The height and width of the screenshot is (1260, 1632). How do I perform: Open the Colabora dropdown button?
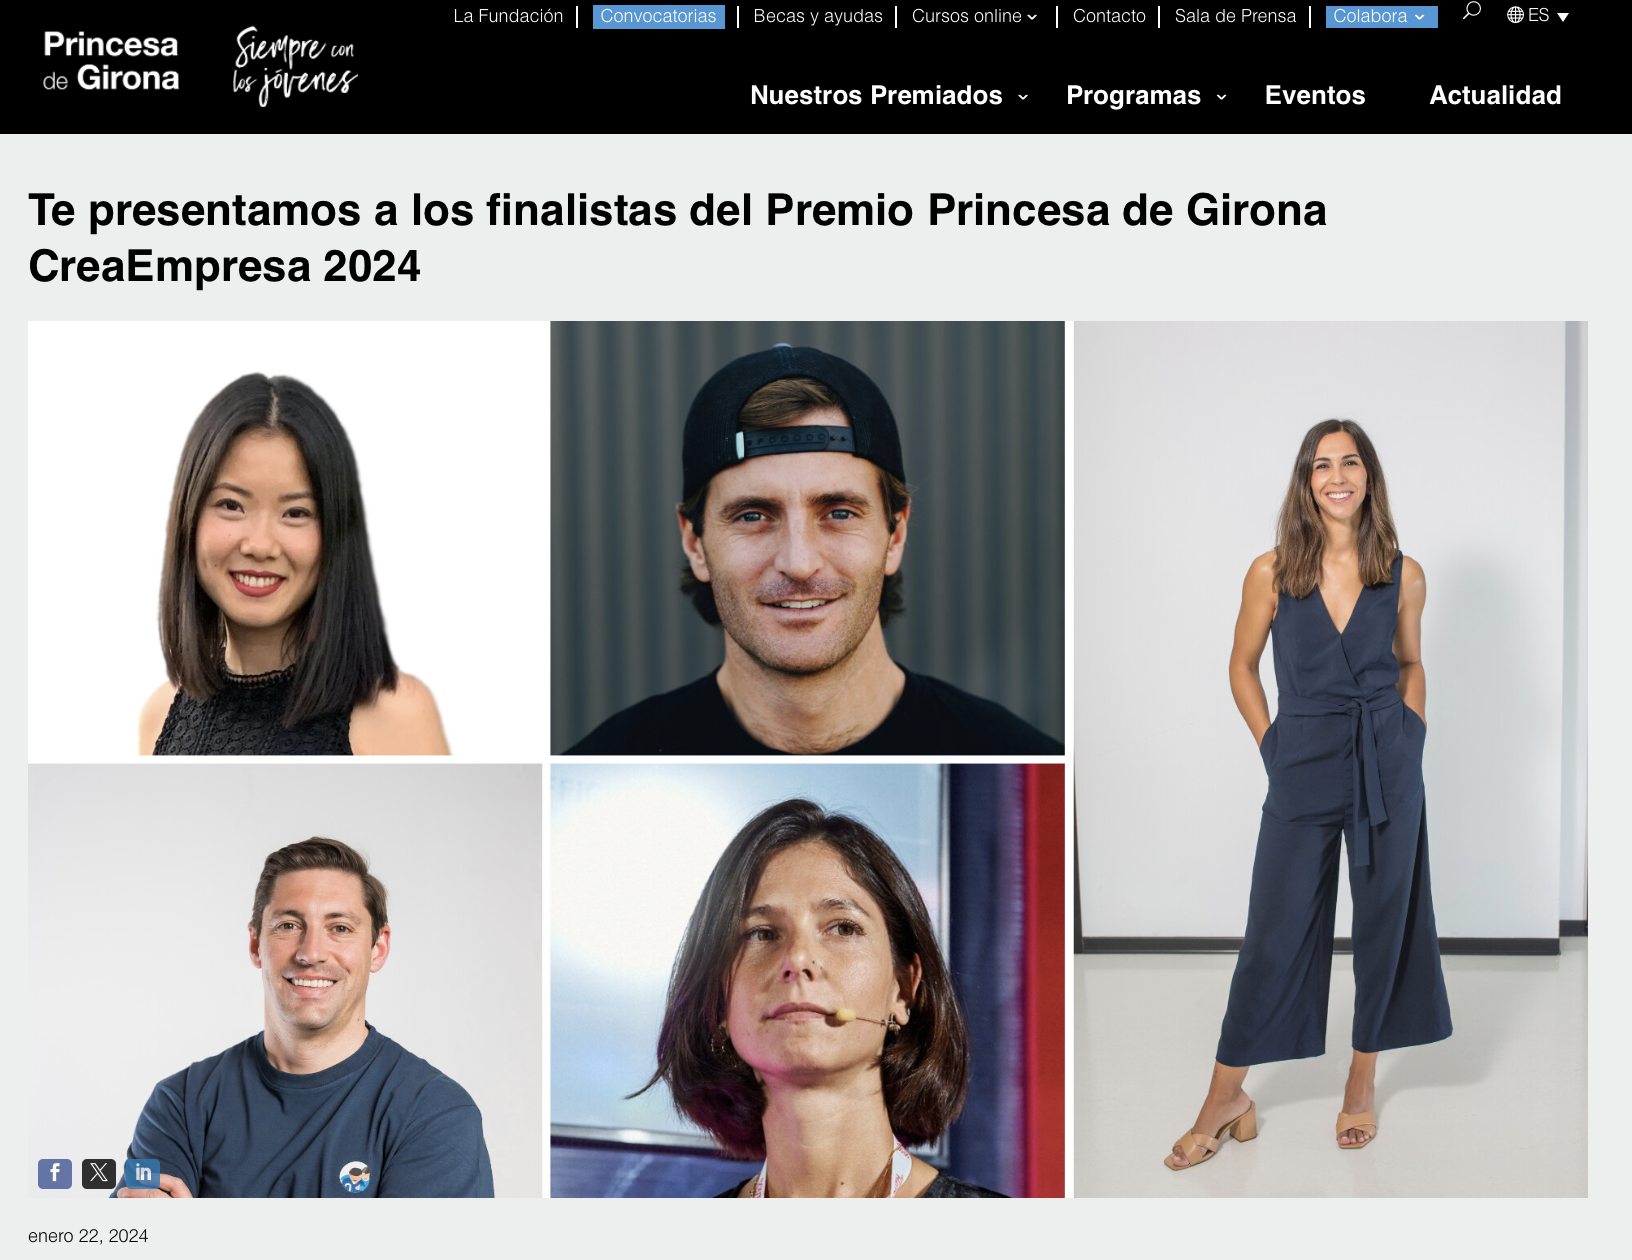point(1381,16)
